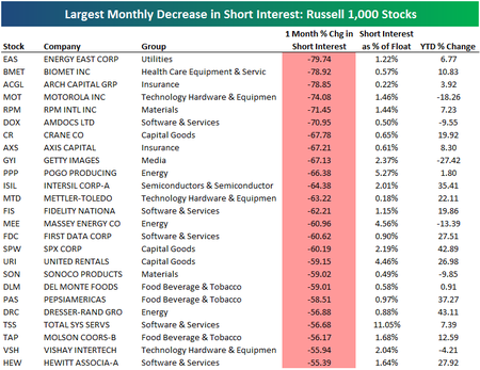Select the Group column header
Viewport: 480px width, 370px height.
pyautogui.click(x=154, y=47)
